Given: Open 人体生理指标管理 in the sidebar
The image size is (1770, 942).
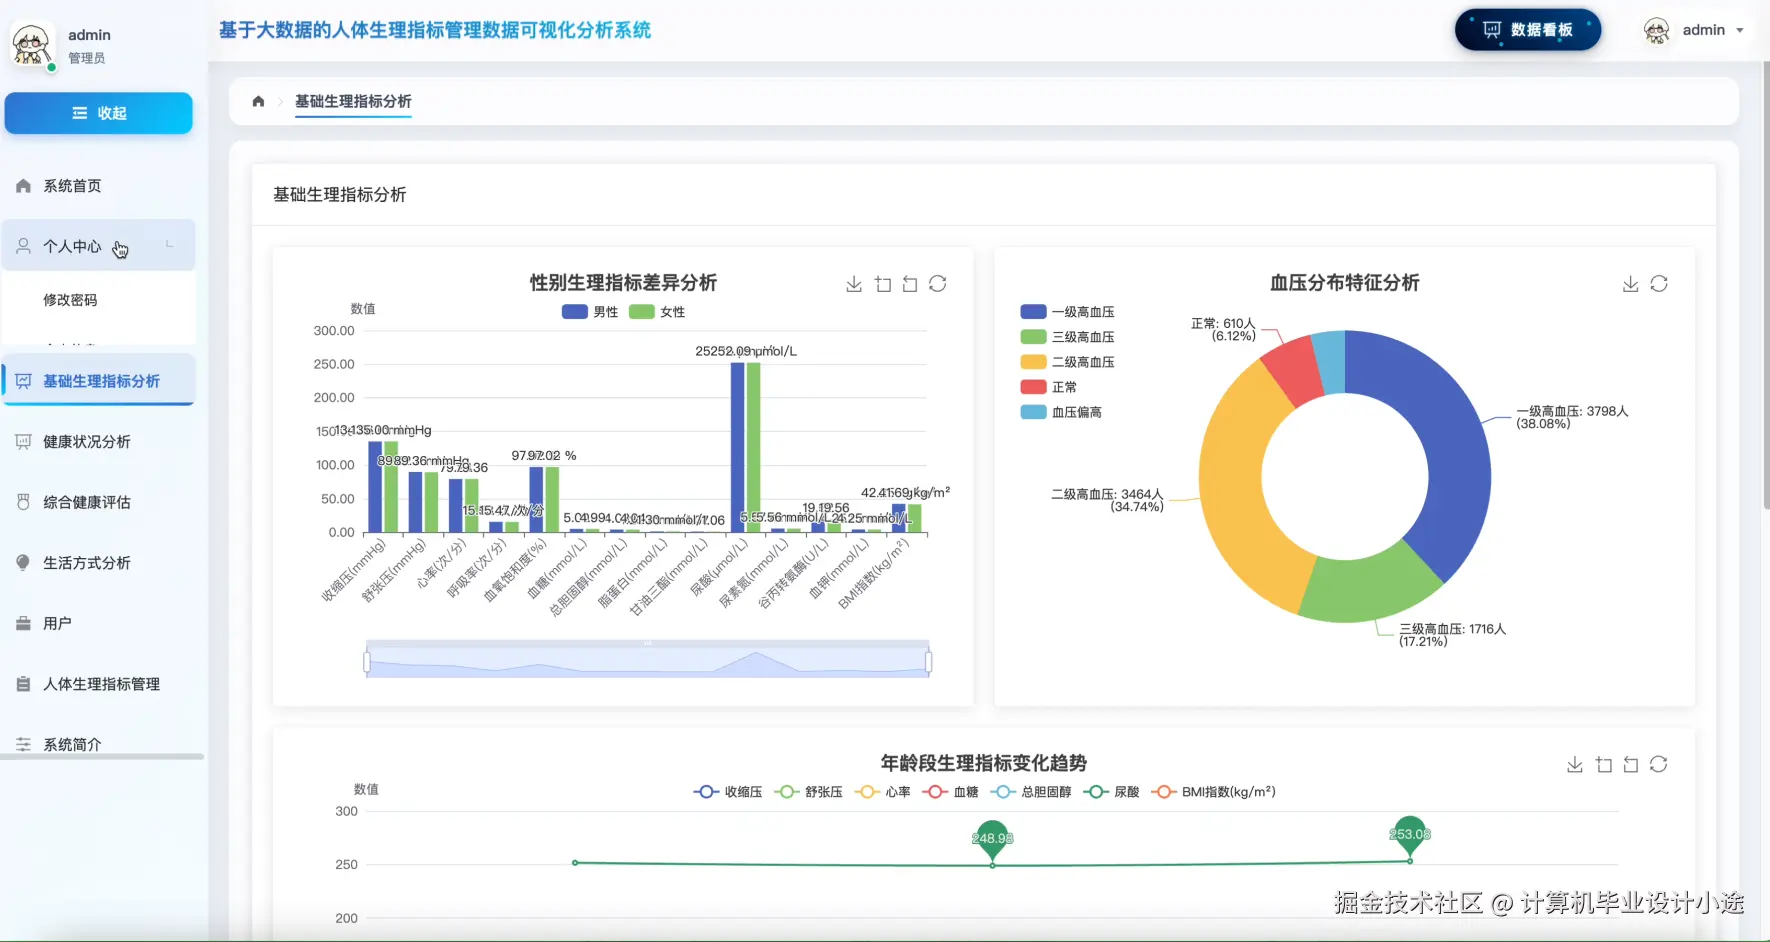Looking at the screenshot, I should pyautogui.click(x=98, y=684).
